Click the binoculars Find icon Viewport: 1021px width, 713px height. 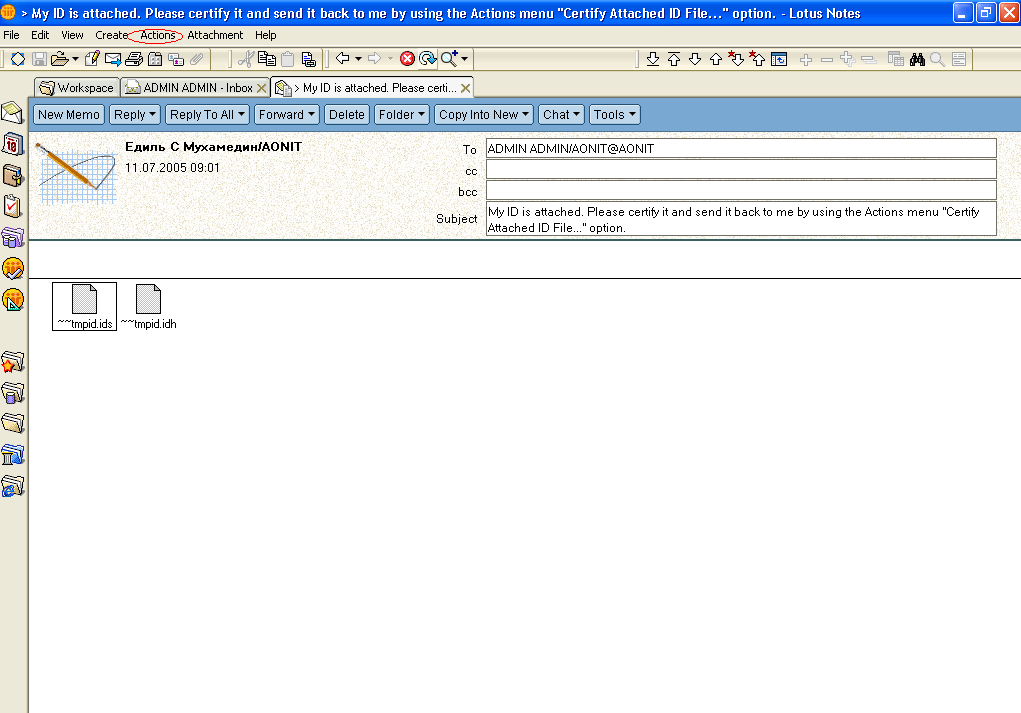[x=917, y=59]
